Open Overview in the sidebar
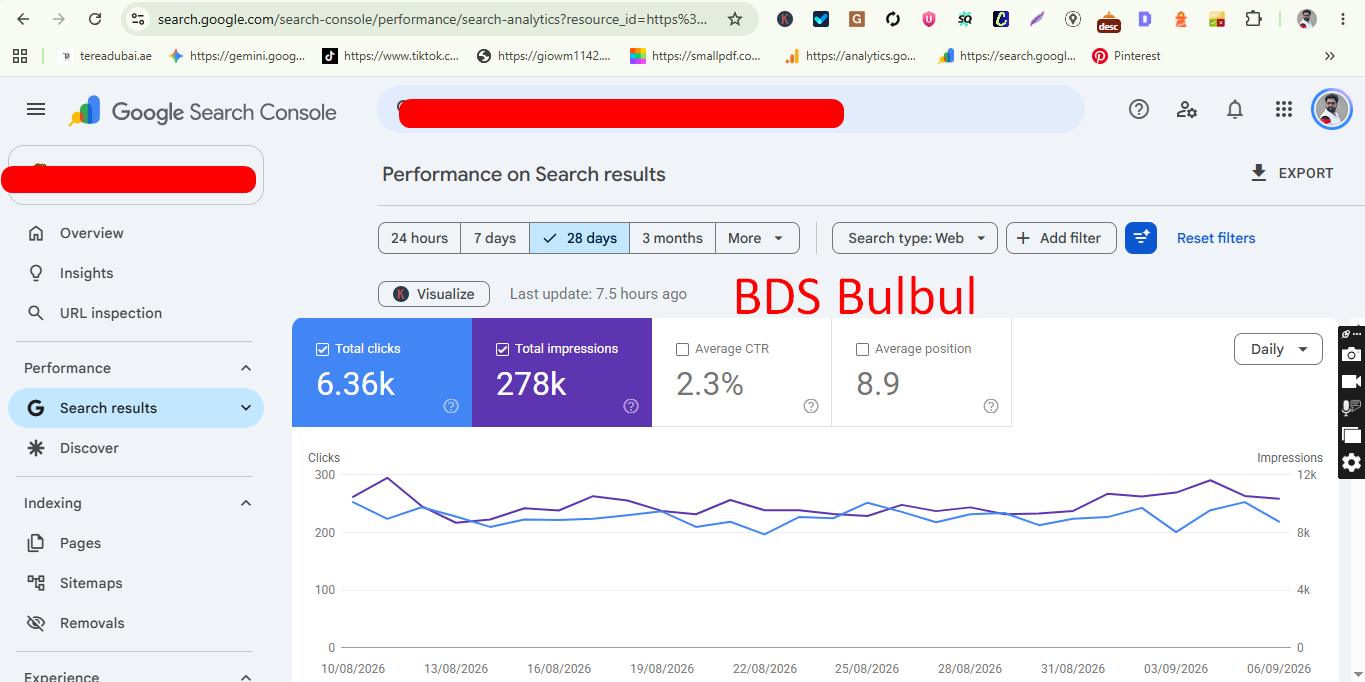 [x=136, y=233]
